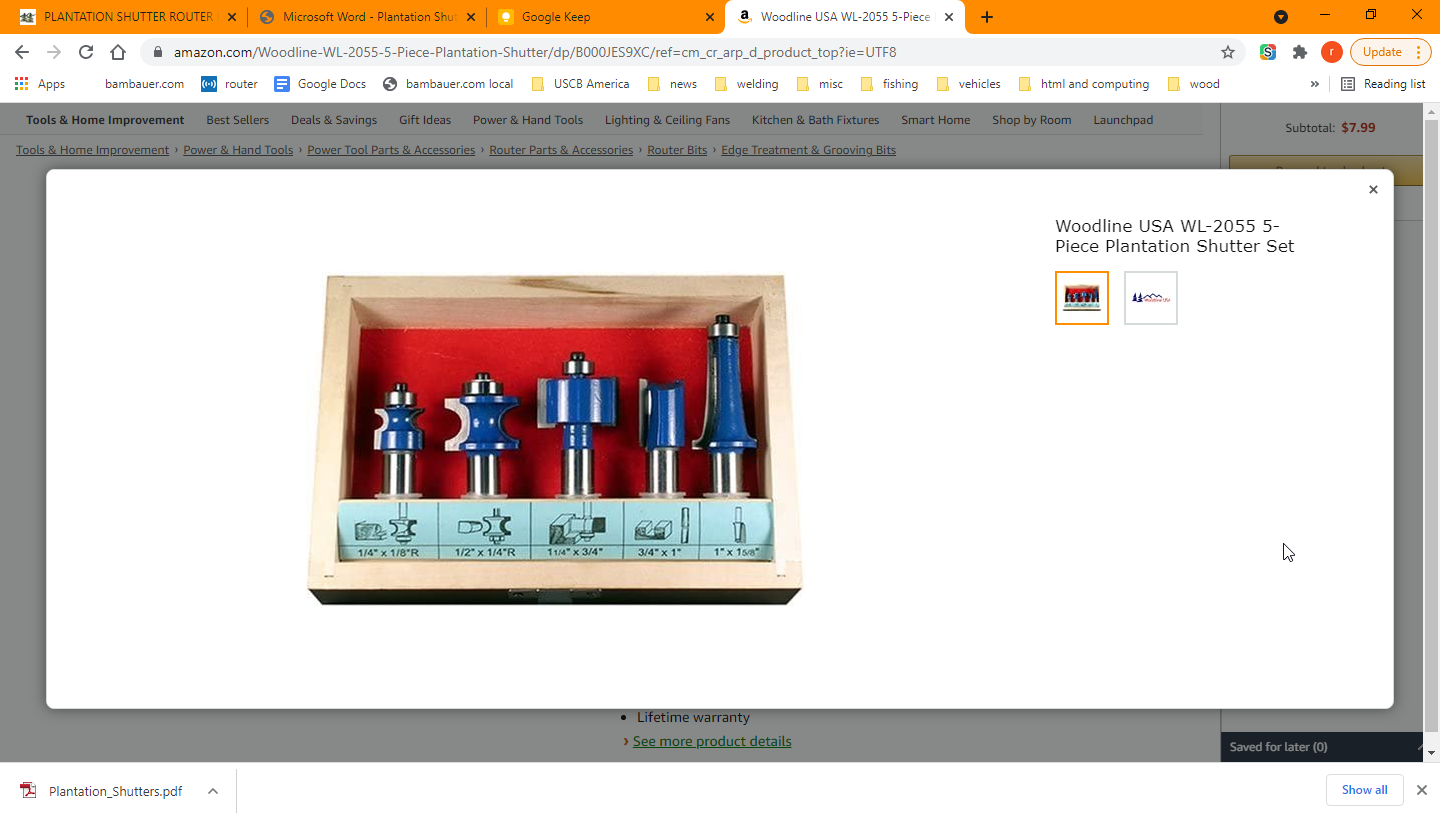Open the Extensions puzzle icon

(1300, 52)
